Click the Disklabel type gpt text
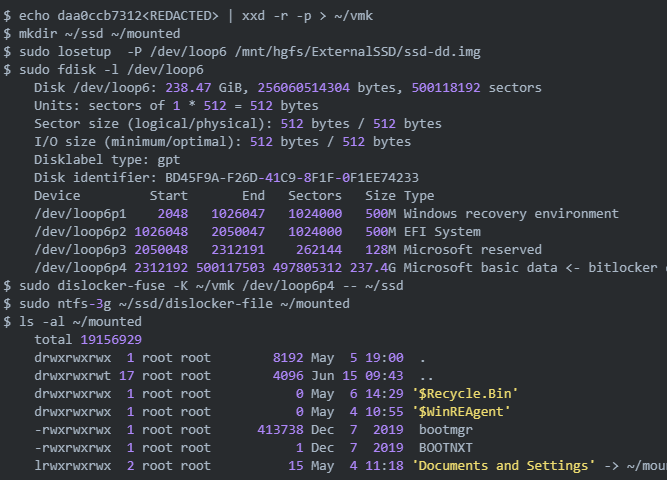Screen dimensions: 667x480 tap(107, 160)
